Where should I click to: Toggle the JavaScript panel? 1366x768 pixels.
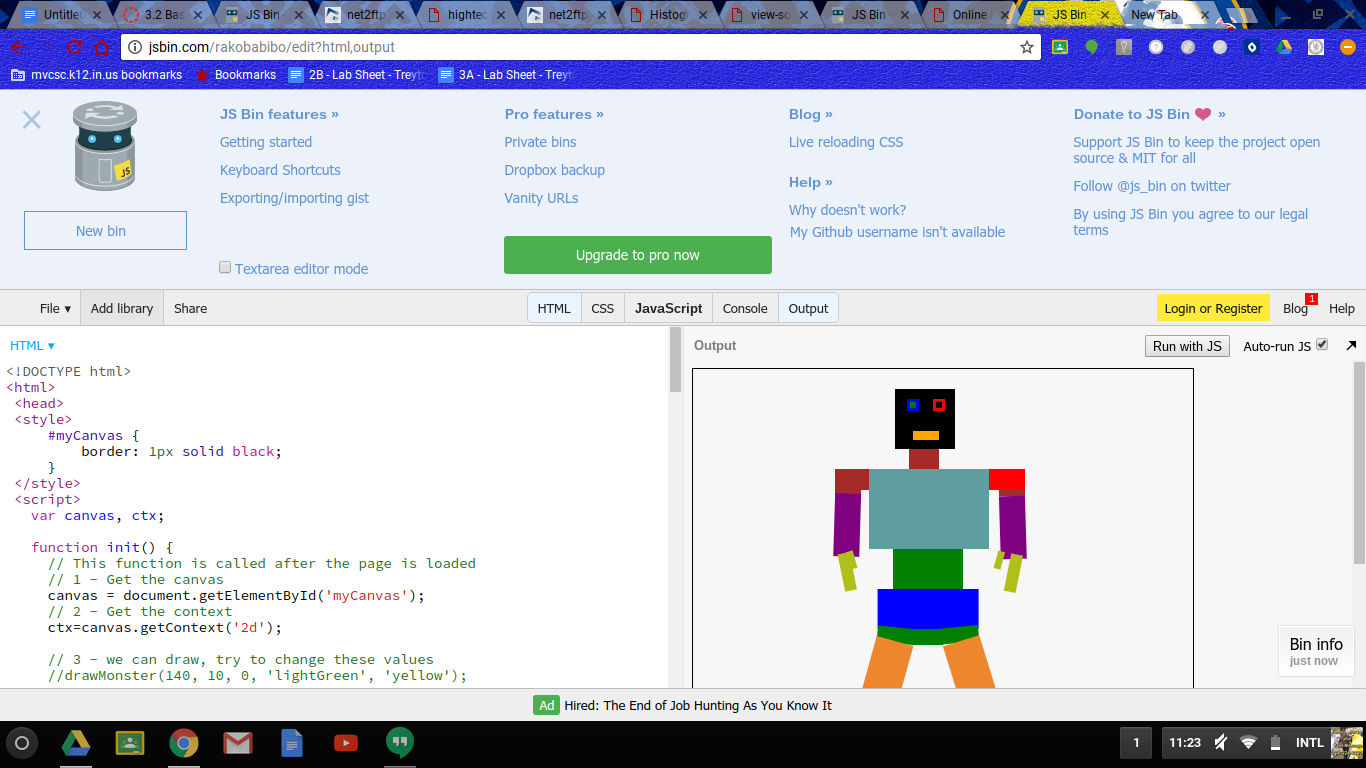[668, 308]
